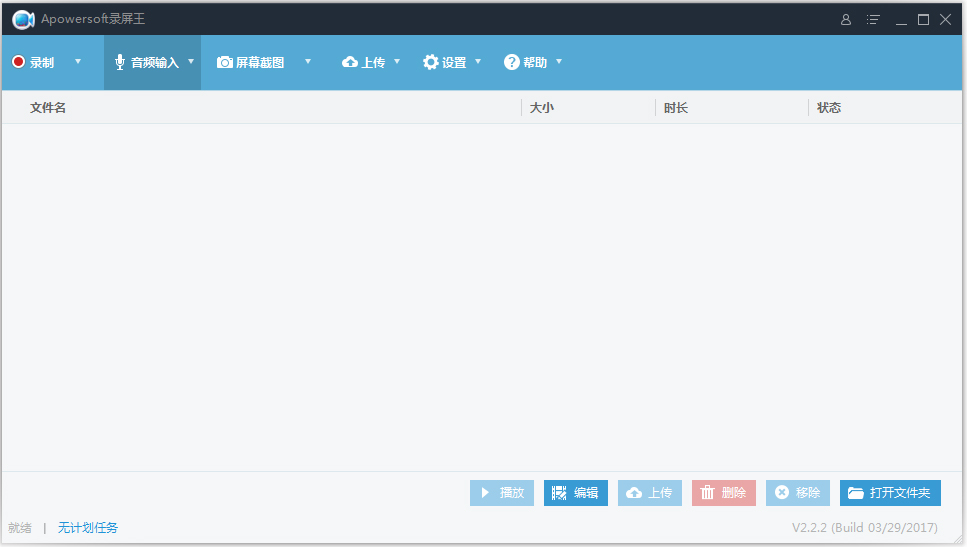Click the microphone audio input icon

[x=120, y=62]
